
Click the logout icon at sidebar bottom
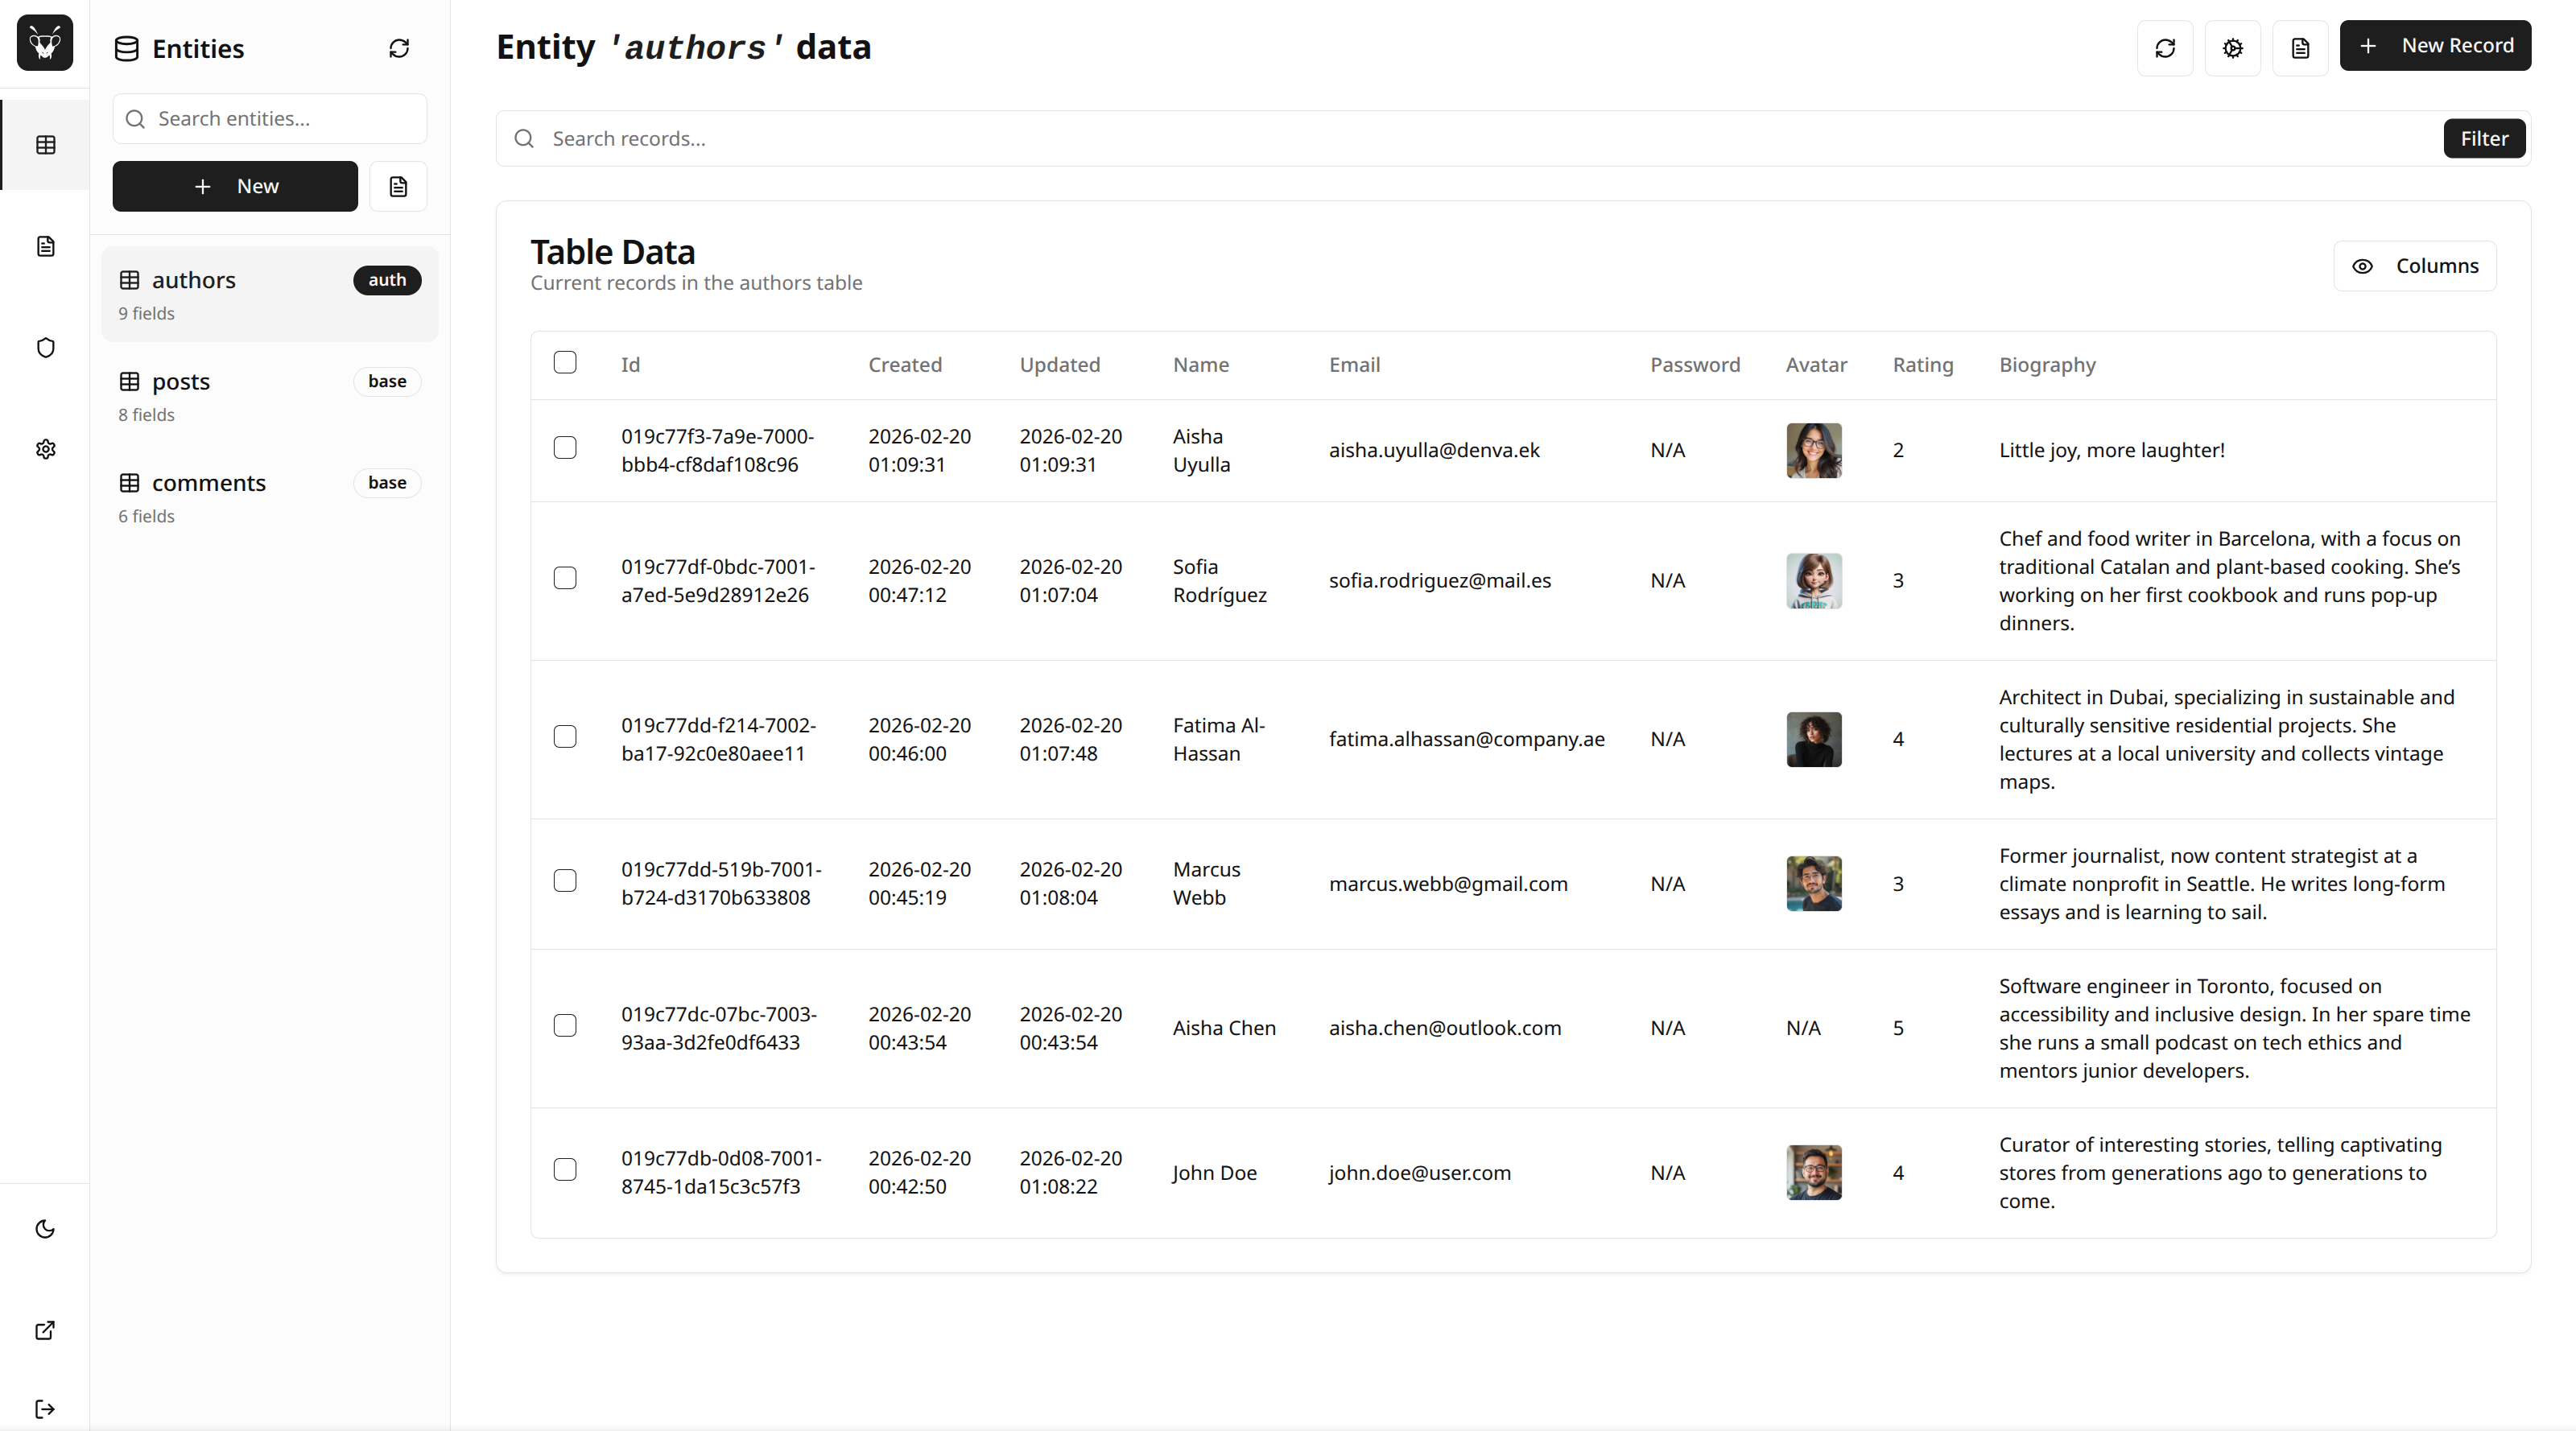(45, 1409)
